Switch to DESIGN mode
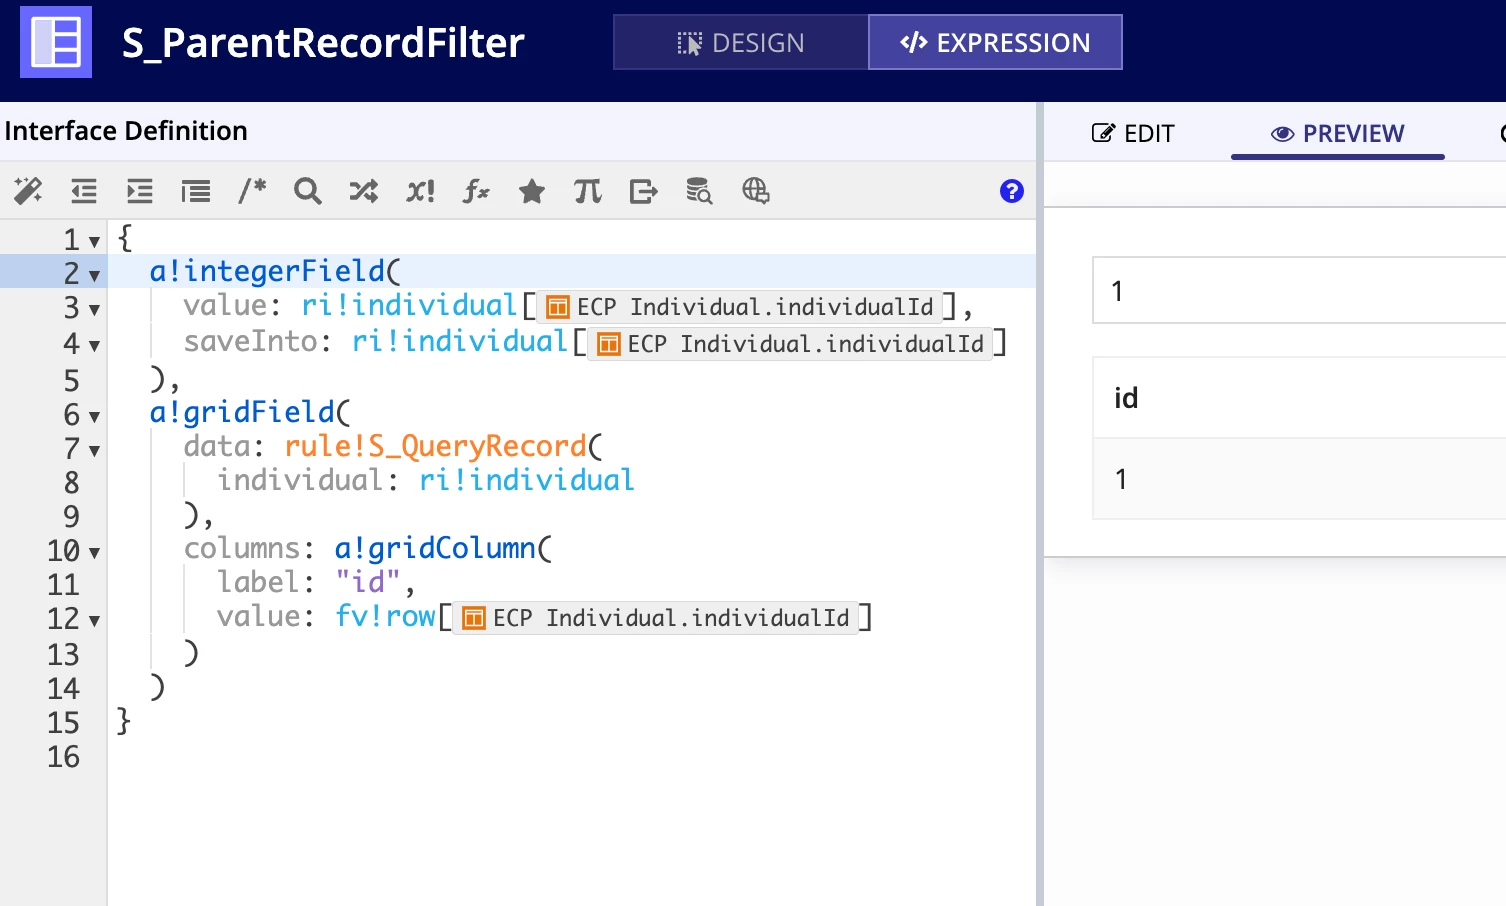Image resolution: width=1506 pixels, height=906 pixels. [x=741, y=43]
